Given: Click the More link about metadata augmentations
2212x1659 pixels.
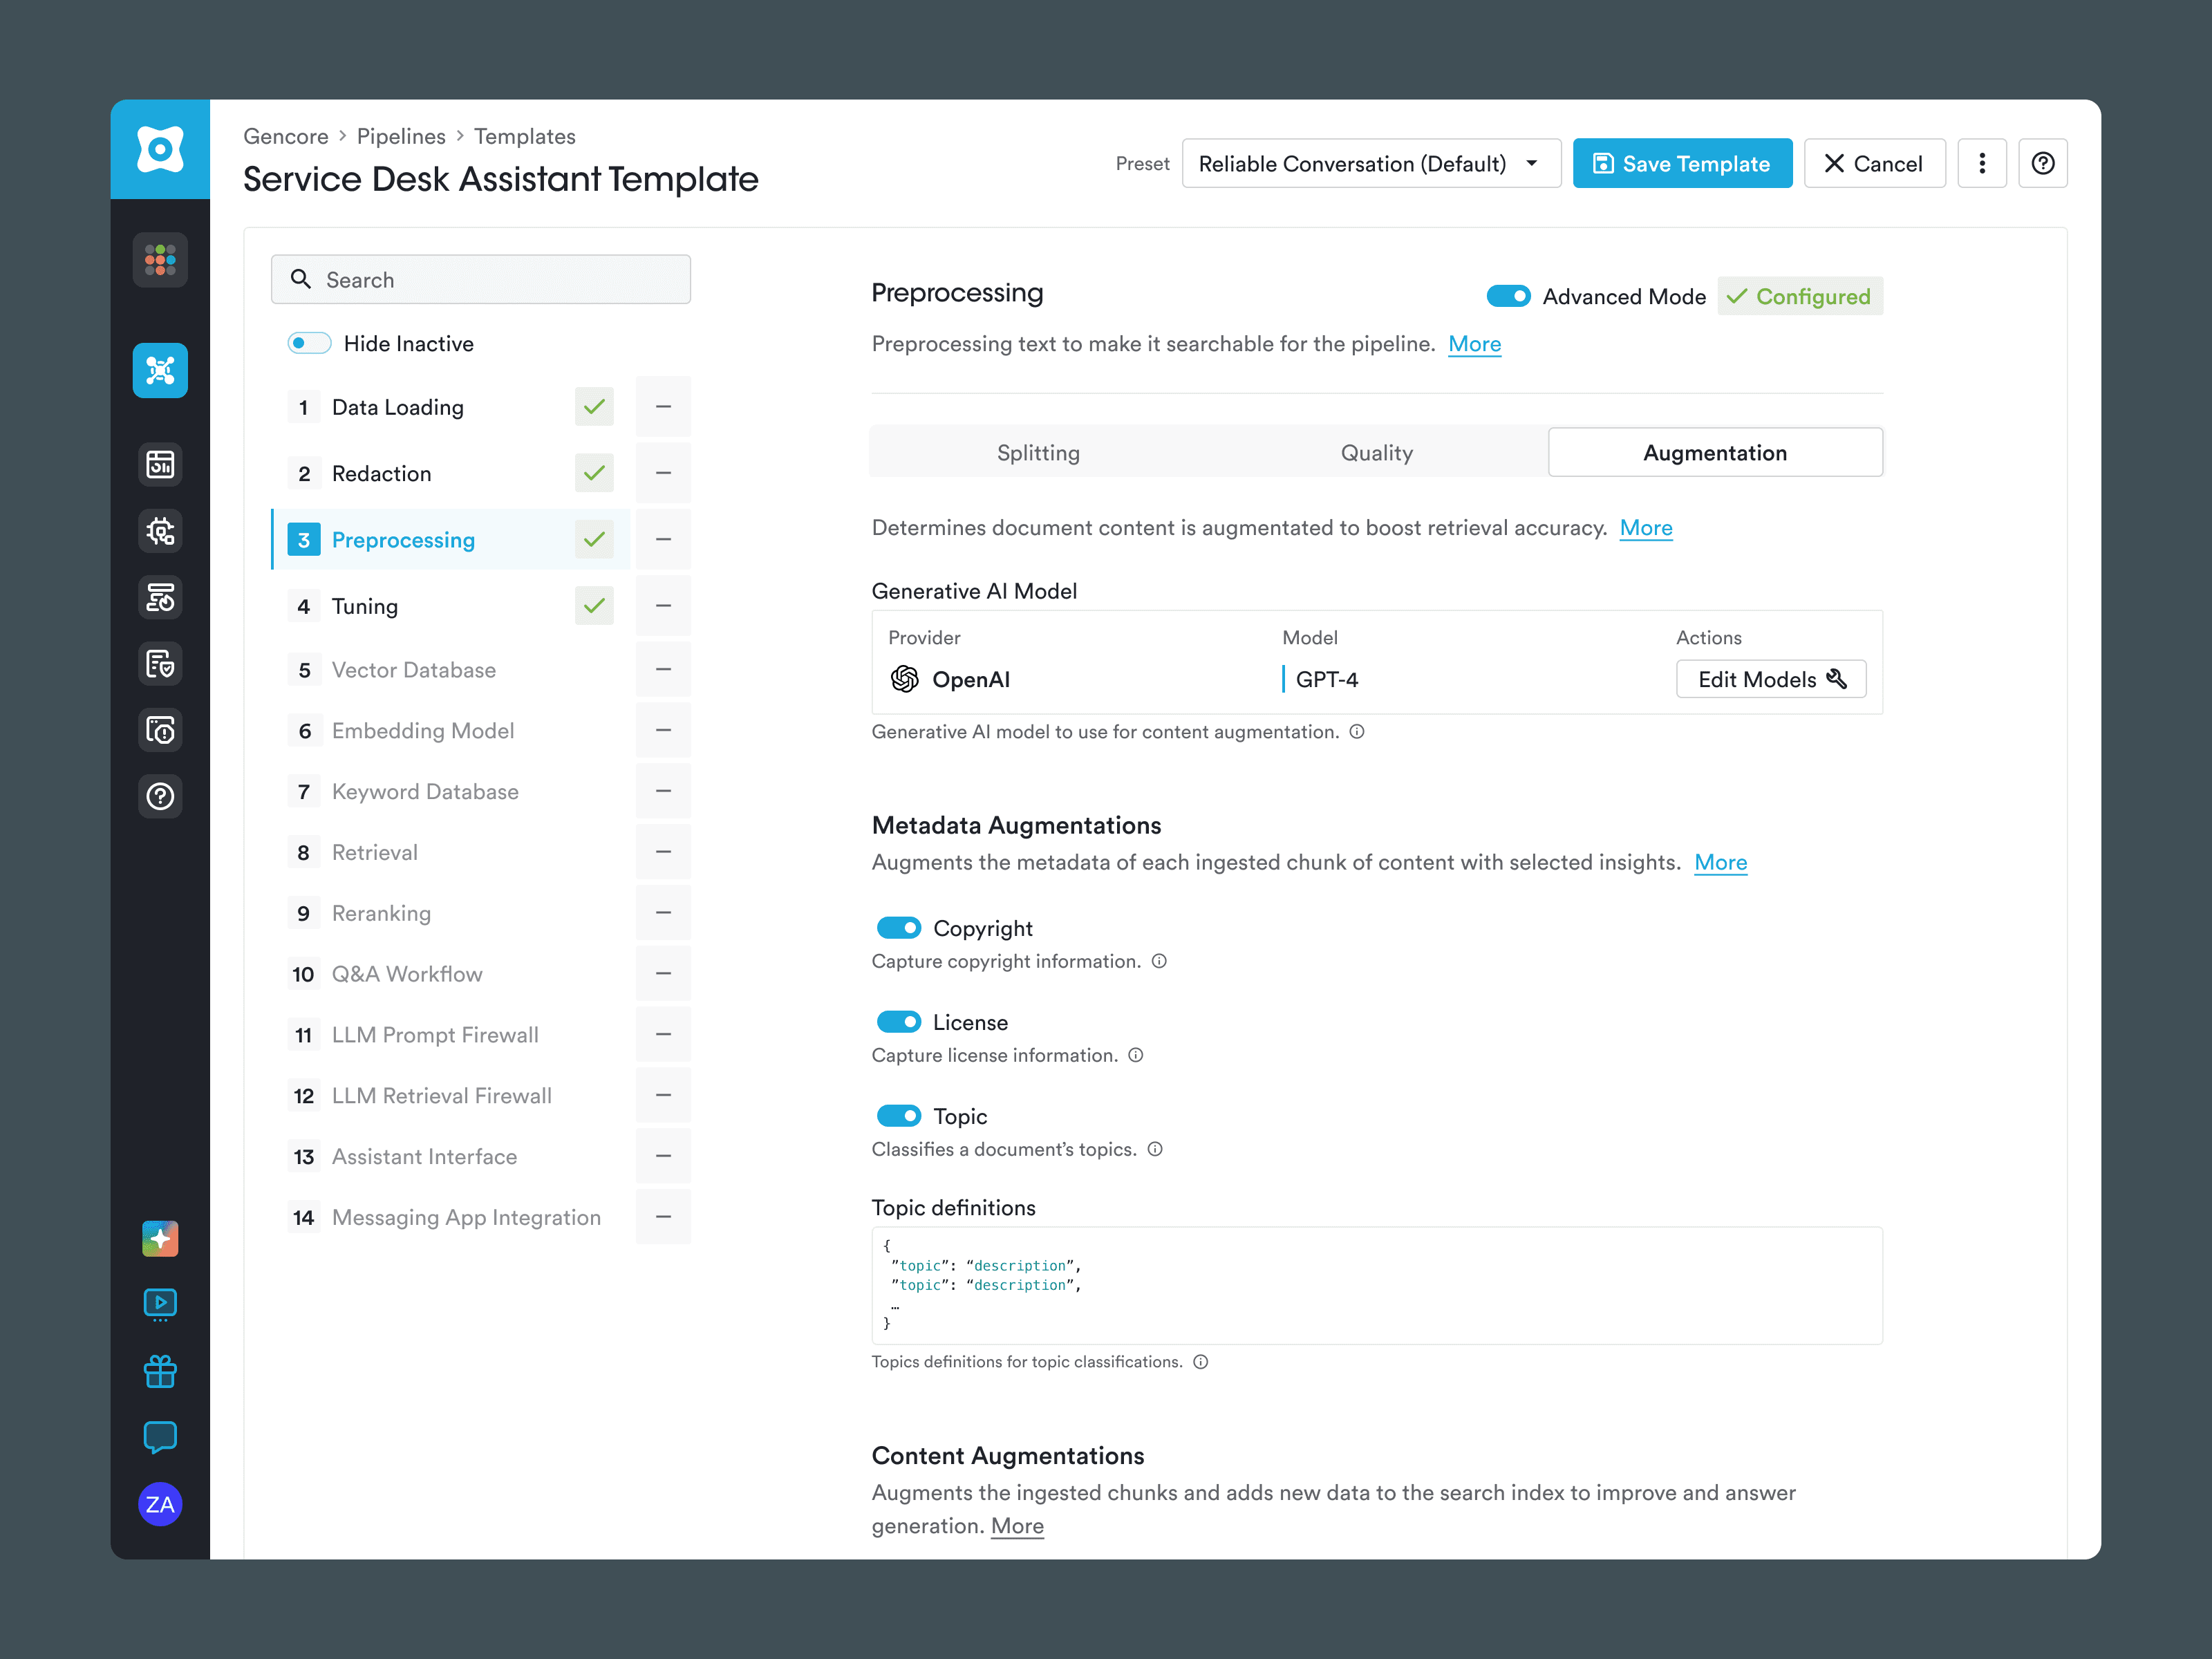Looking at the screenshot, I should click(1721, 862).
